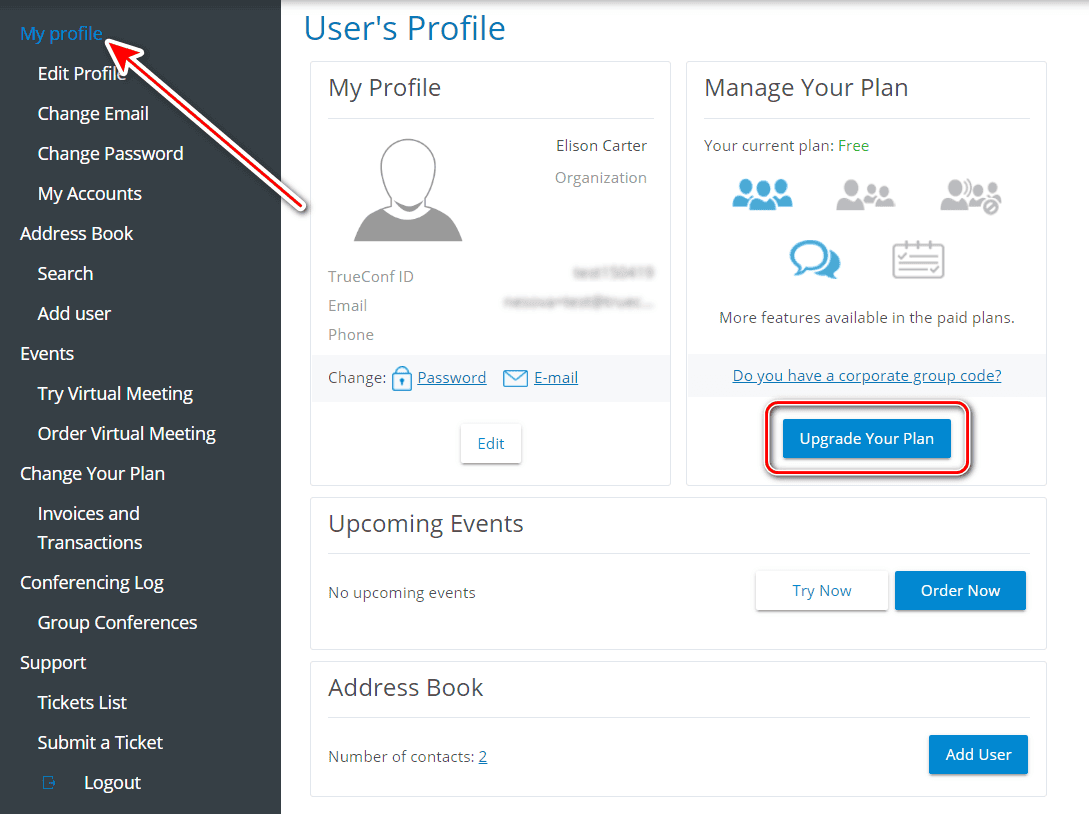Click the Upgrade Your Plan button

tap(867, 439)
